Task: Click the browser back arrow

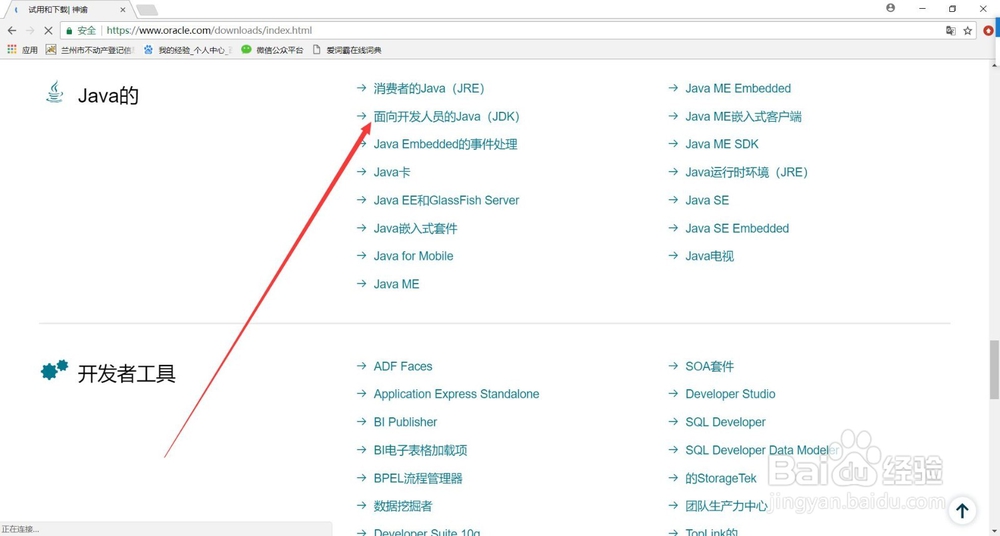Action: click(12, 30)
